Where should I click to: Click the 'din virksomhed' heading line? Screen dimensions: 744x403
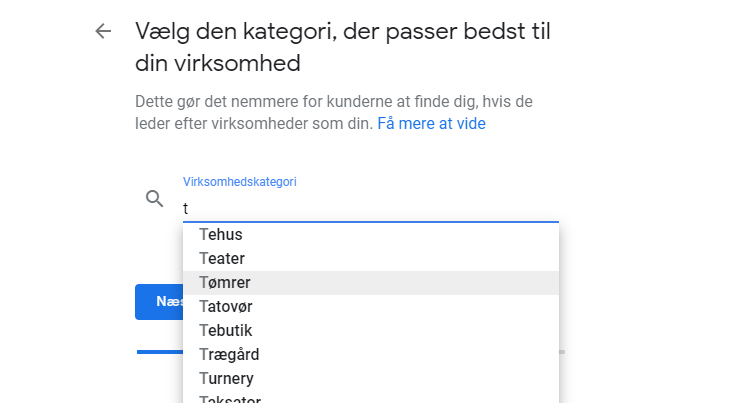coord(218,63)
